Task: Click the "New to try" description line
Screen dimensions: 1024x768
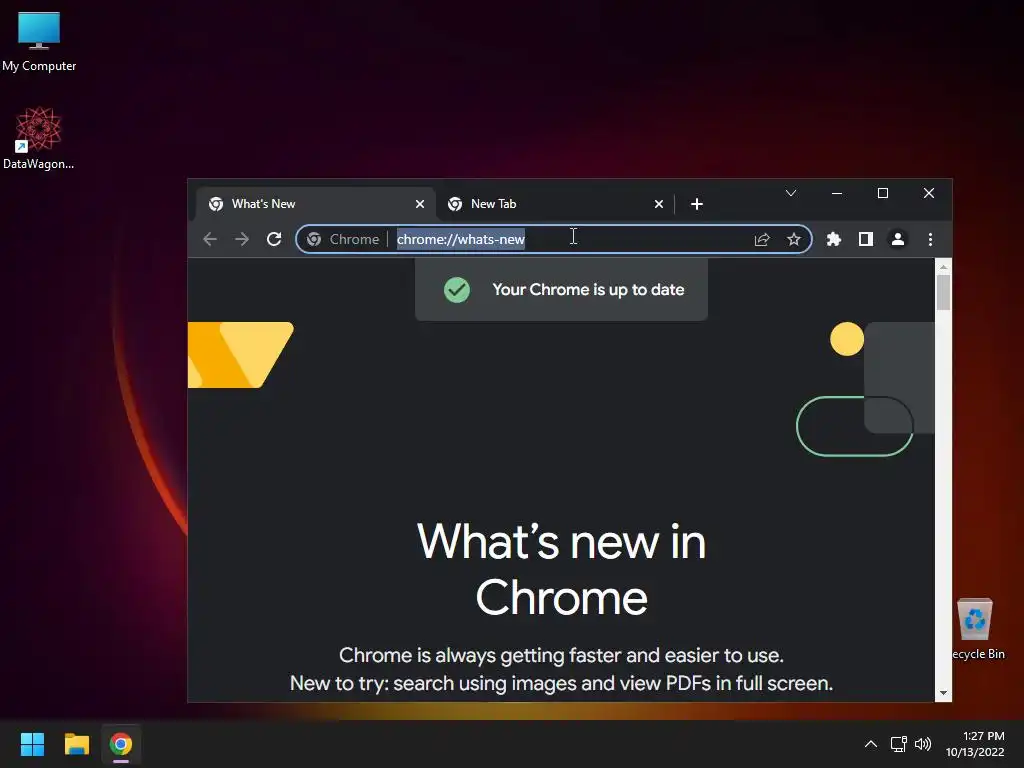Action: point(562,683)
